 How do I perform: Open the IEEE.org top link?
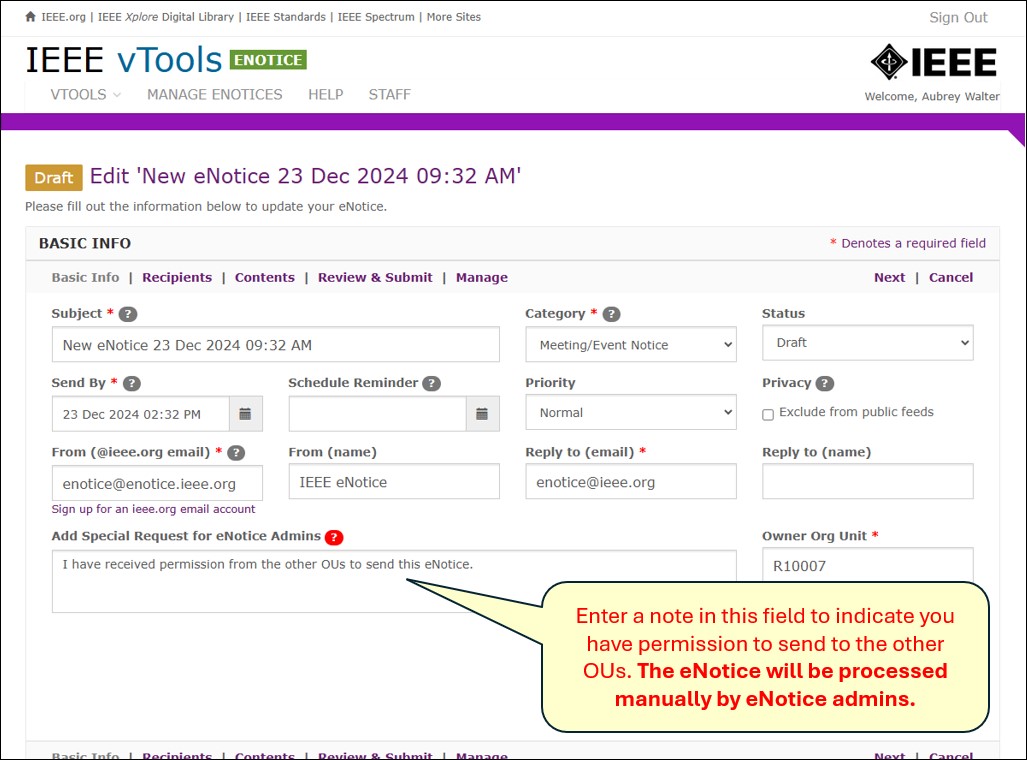tap(64, 17)
